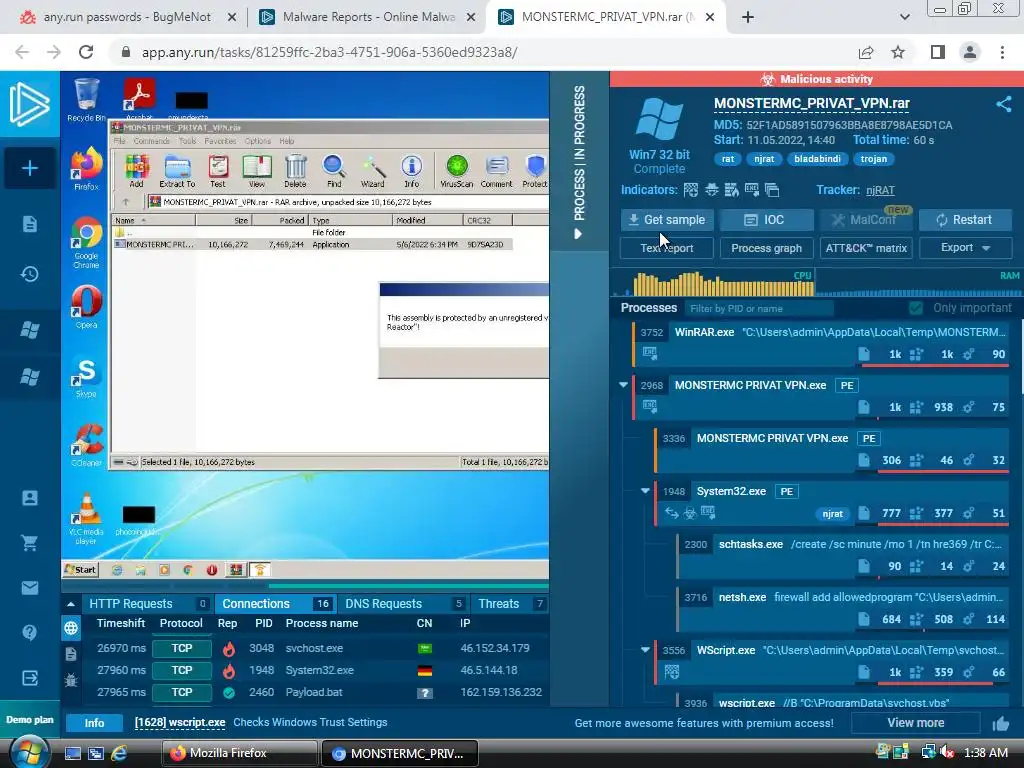Screen dimensions: 1024x768
Task: Open the Text report button
Action: pos(667,248)
